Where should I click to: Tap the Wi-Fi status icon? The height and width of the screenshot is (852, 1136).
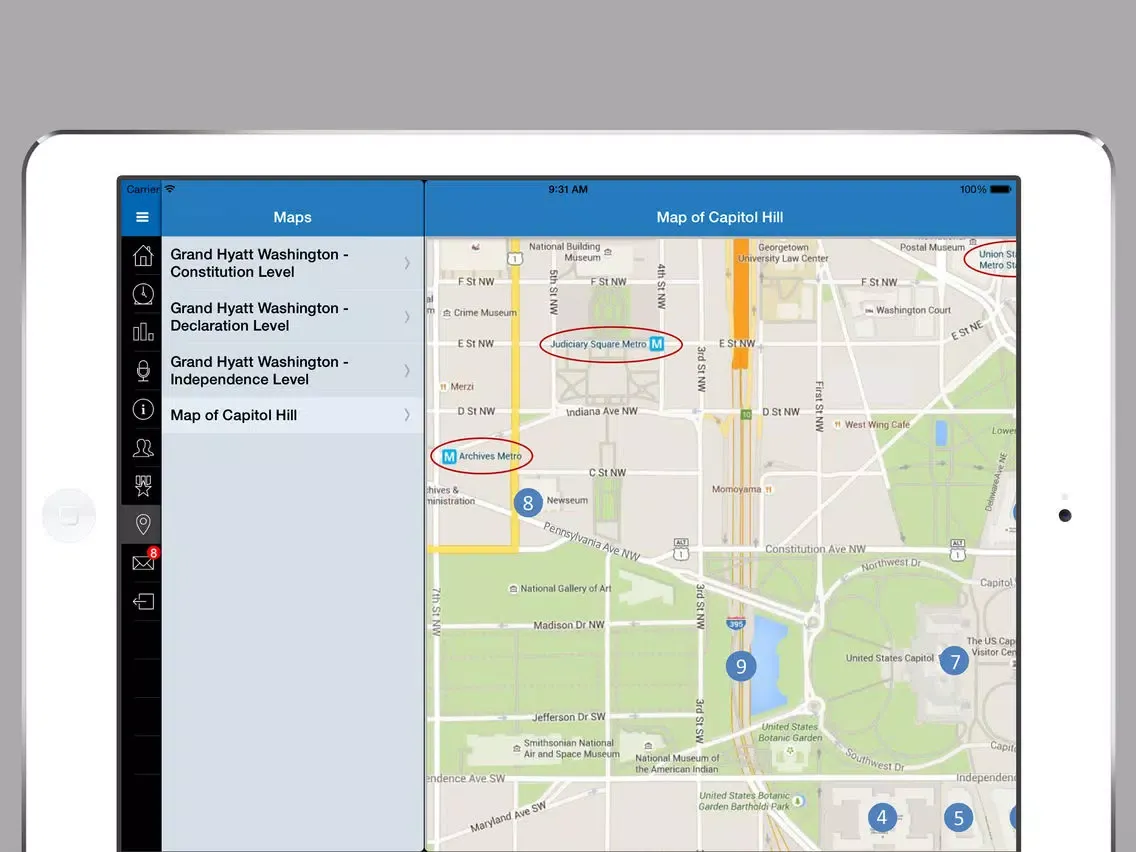coord(170,189)
